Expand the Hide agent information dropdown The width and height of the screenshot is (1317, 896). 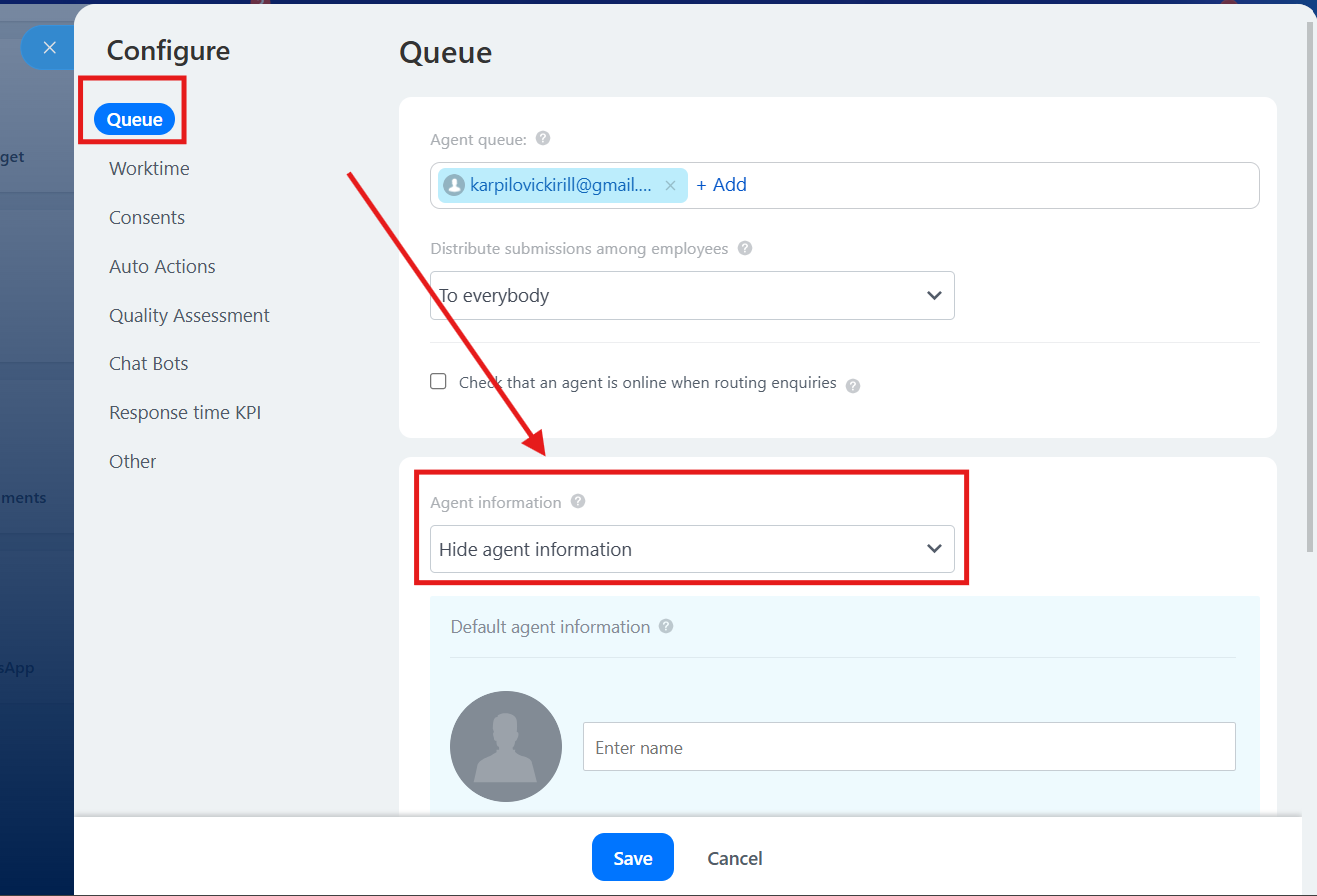tap(692, 549)
